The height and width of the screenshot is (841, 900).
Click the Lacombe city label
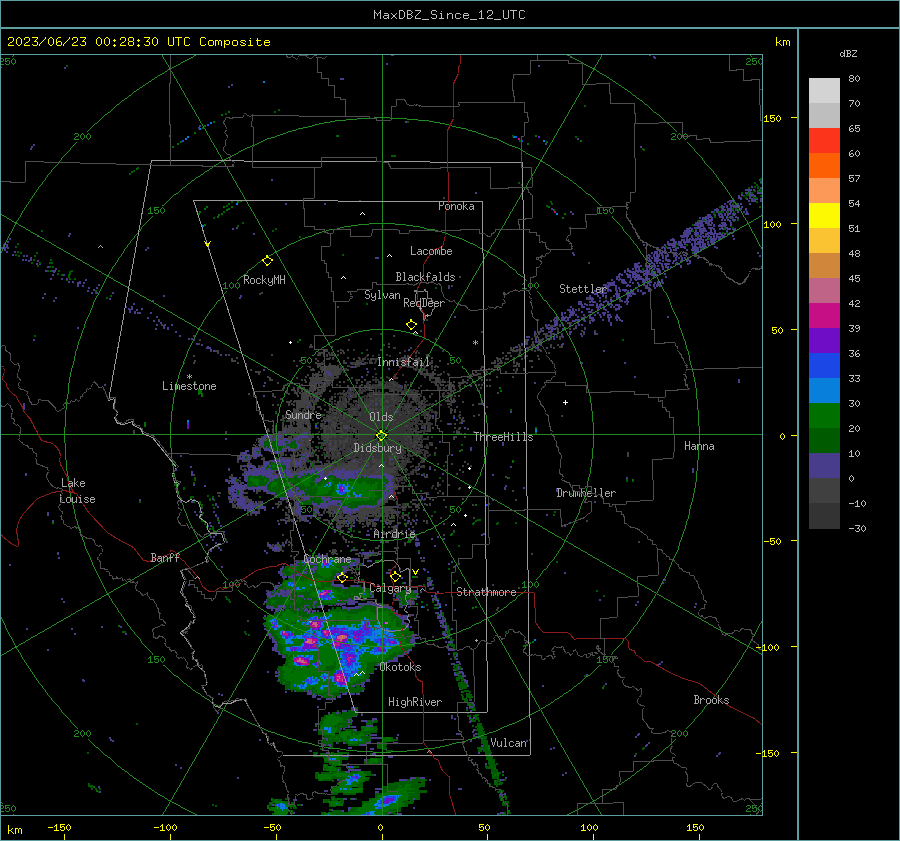pyautogui.click(x=431, y=251)
